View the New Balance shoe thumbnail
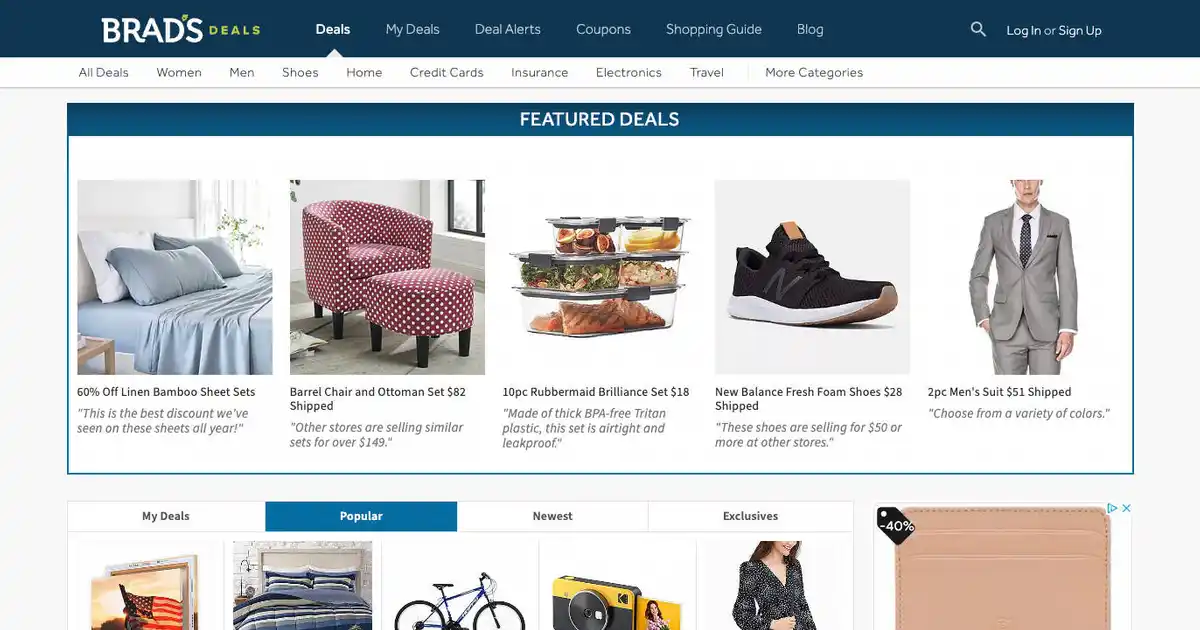Screen dimensions: 1200x630 [x=812, y=277]
